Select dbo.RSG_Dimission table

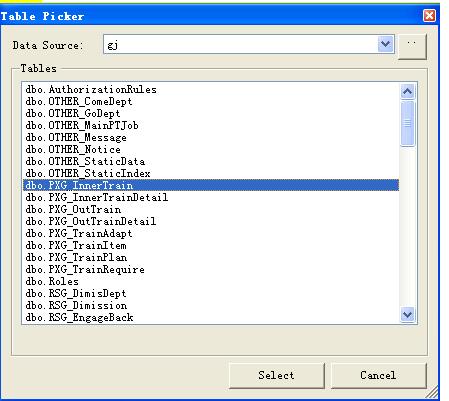(x=211, y=305)
